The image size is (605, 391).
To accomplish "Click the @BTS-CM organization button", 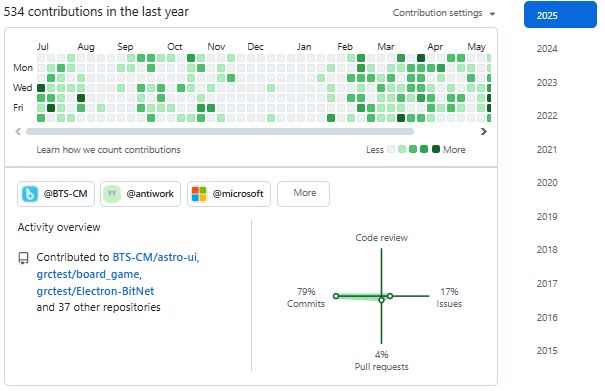I will coord(56,194).
